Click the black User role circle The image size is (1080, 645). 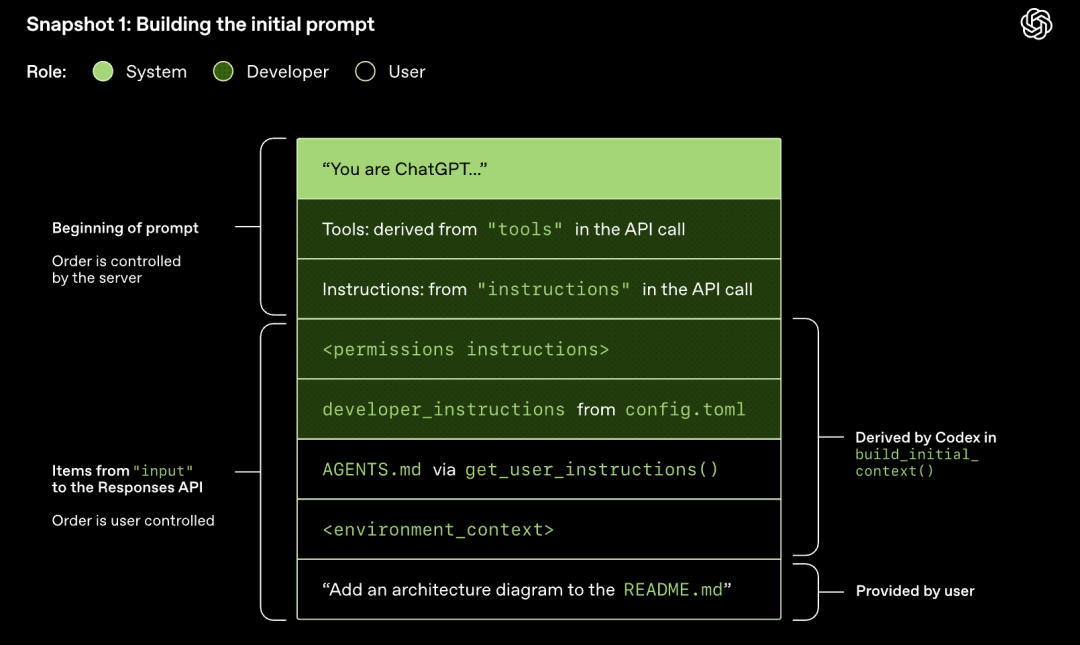pos(365,72)
